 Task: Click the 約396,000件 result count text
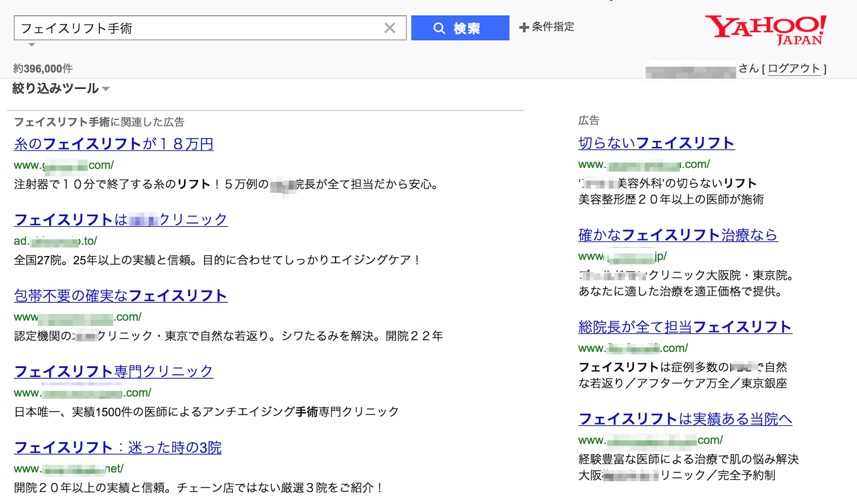click(43, 69)
